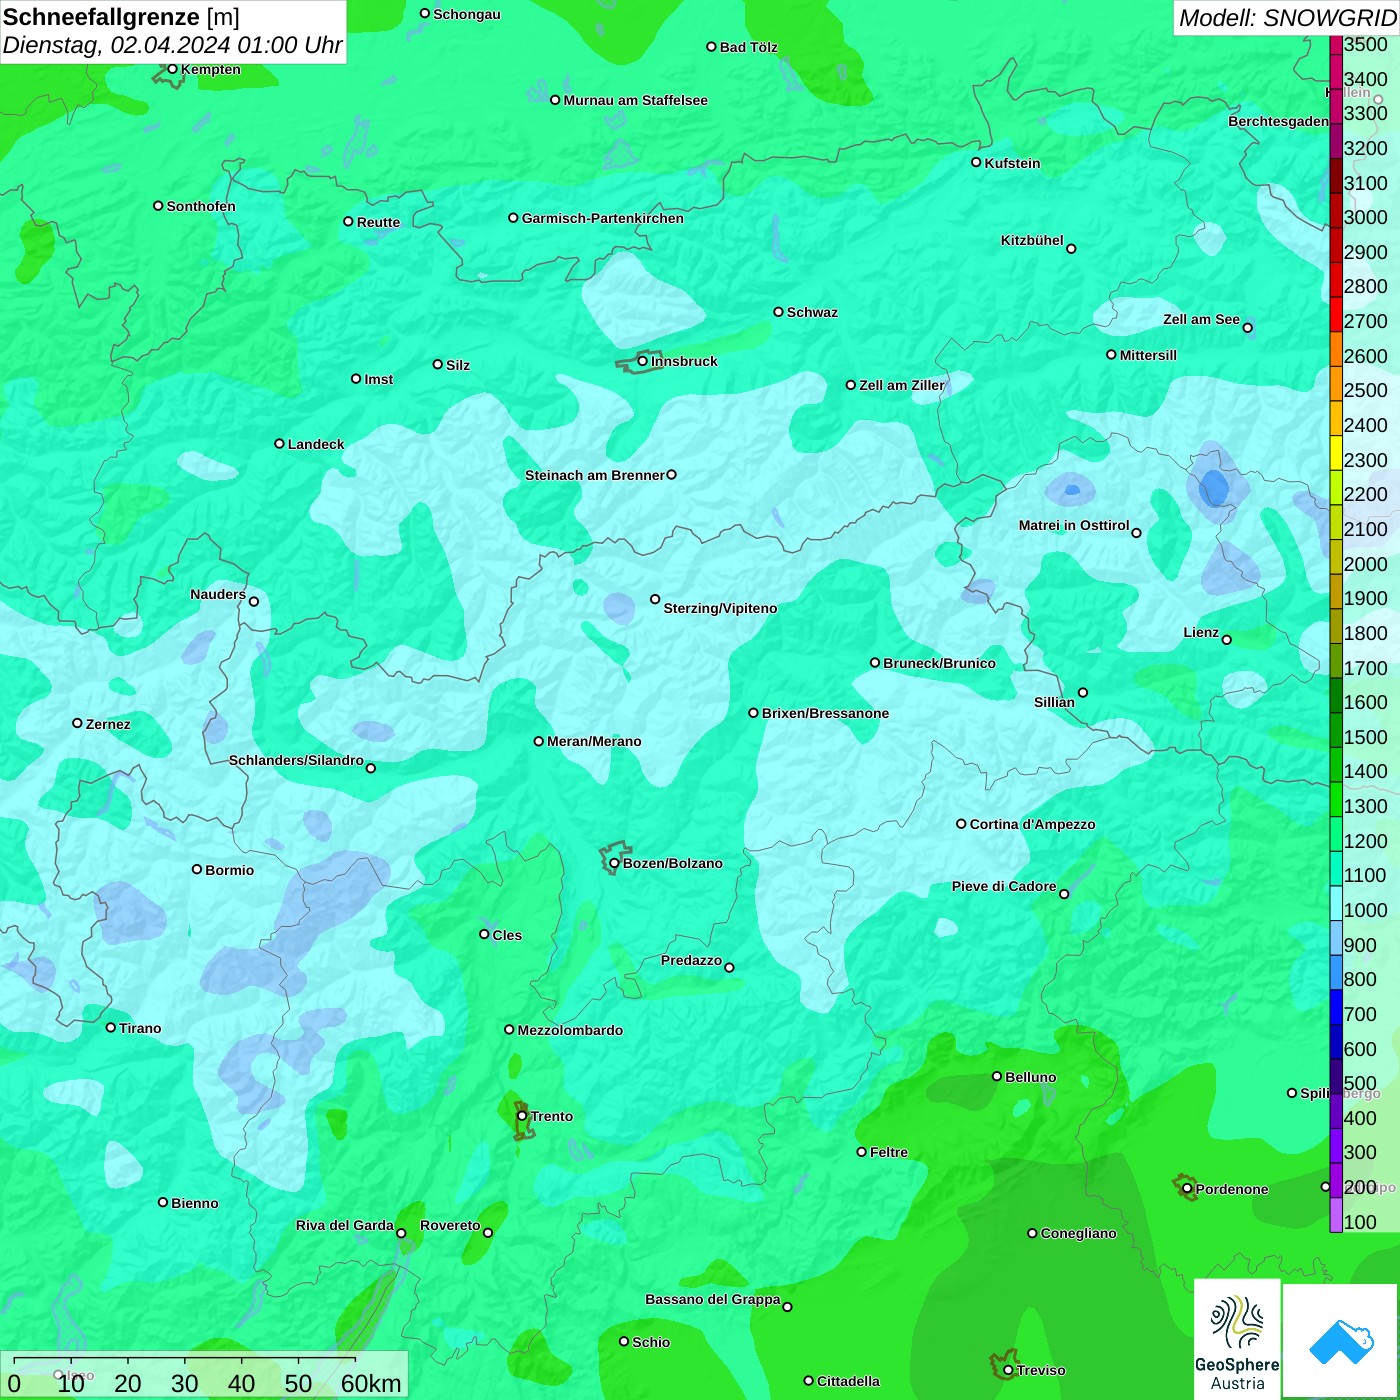This screenshot has height=1400, width=1400.
Task: Click the GeoSphere Austria logo
Action: [x=1237, y=1339]
